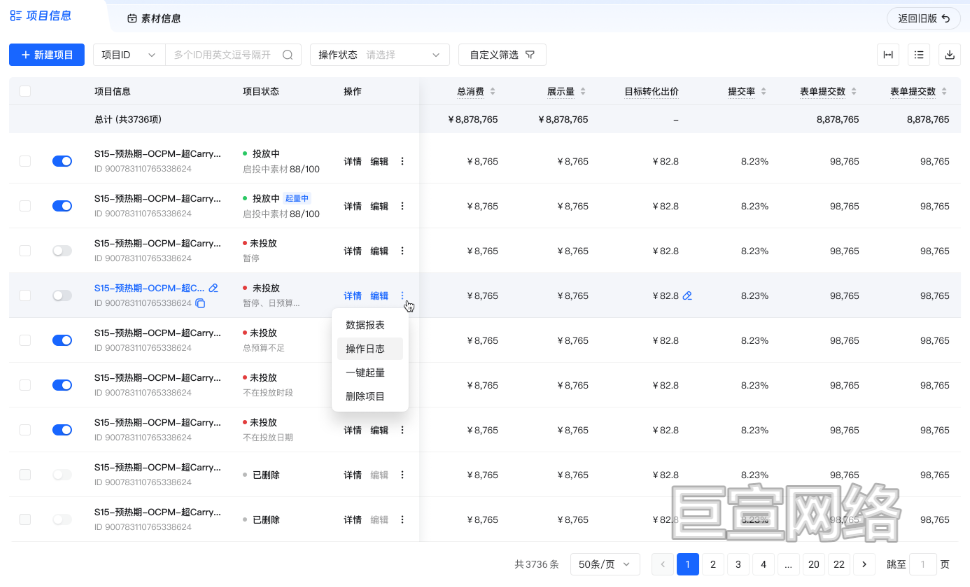The image size is (970, 587).
Task: Click the 总计 (共3736项) summary label
Action: coord(128,119)
